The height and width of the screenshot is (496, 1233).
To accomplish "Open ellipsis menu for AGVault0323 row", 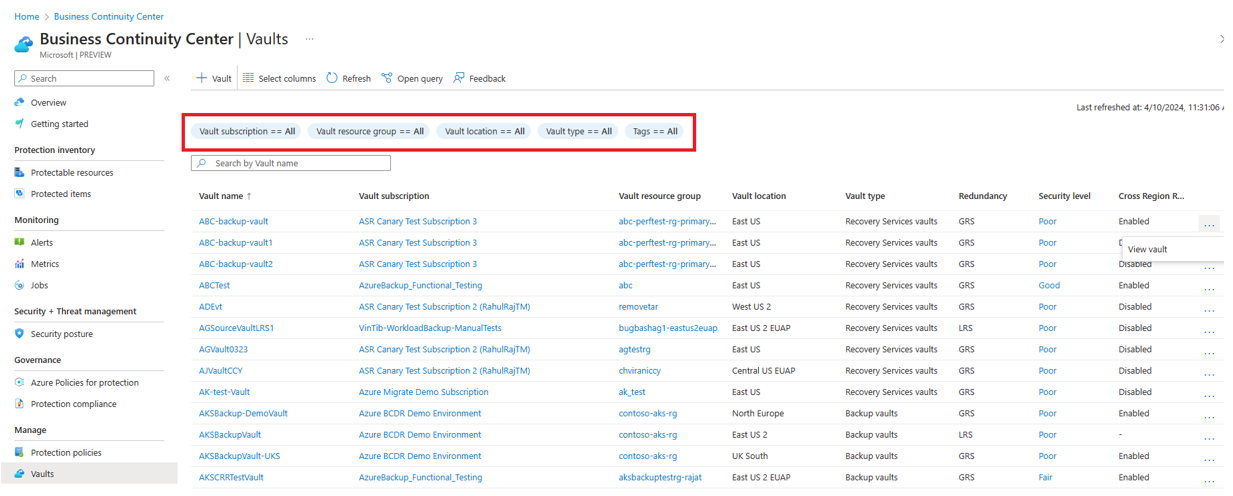I will point(1209,353).
